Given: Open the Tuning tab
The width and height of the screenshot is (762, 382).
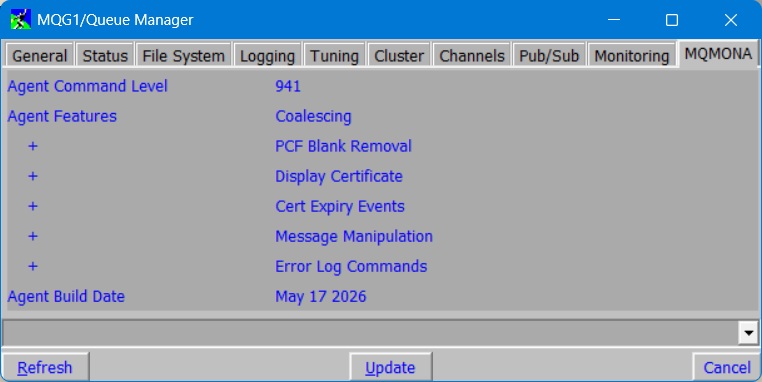Looking at the screenshot, I should [334, 56].
